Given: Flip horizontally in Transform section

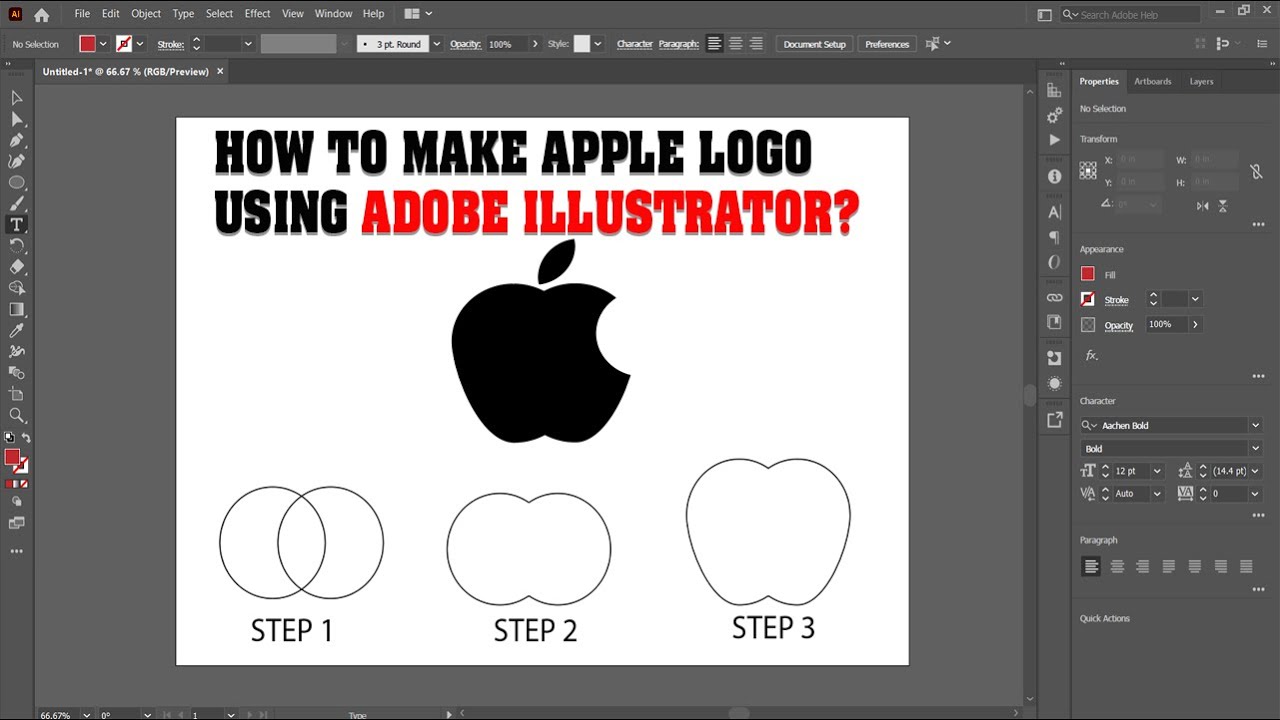Looking at the screenshot, I should click(1202, 205).
